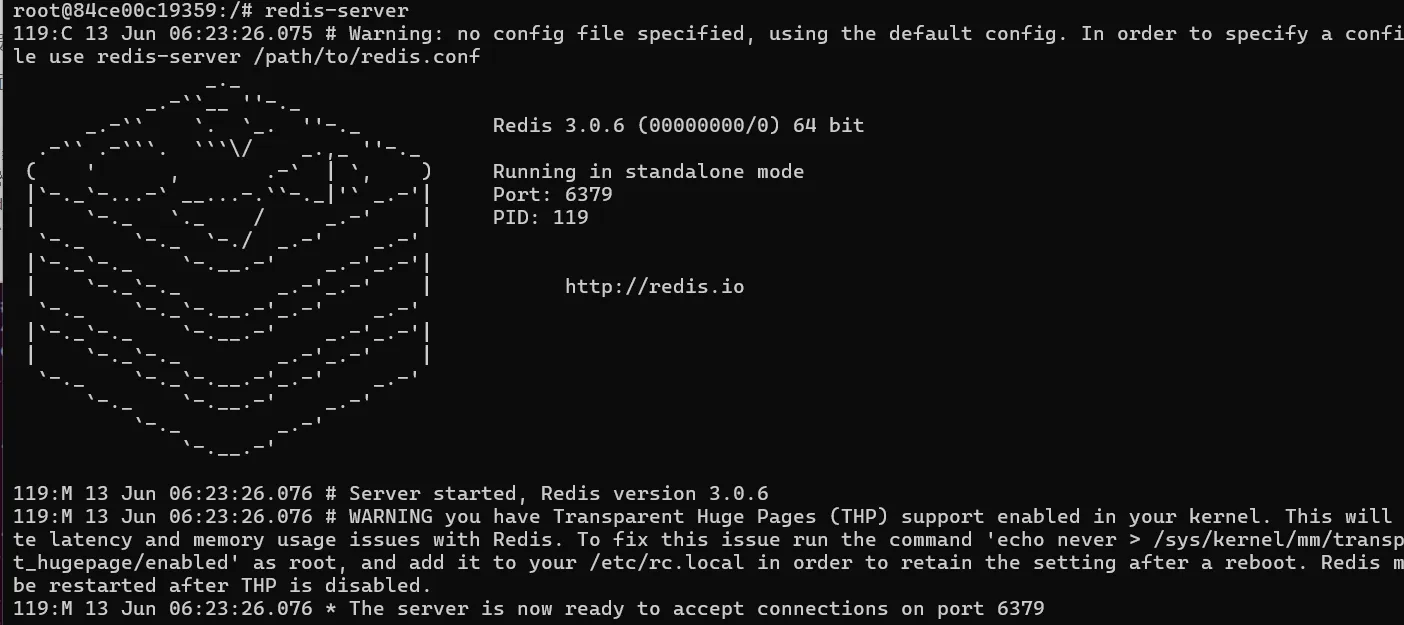Viewport: 1404px width, 625px height.
Task: Click the "no config file specified" warning
Action: (600, 34)
